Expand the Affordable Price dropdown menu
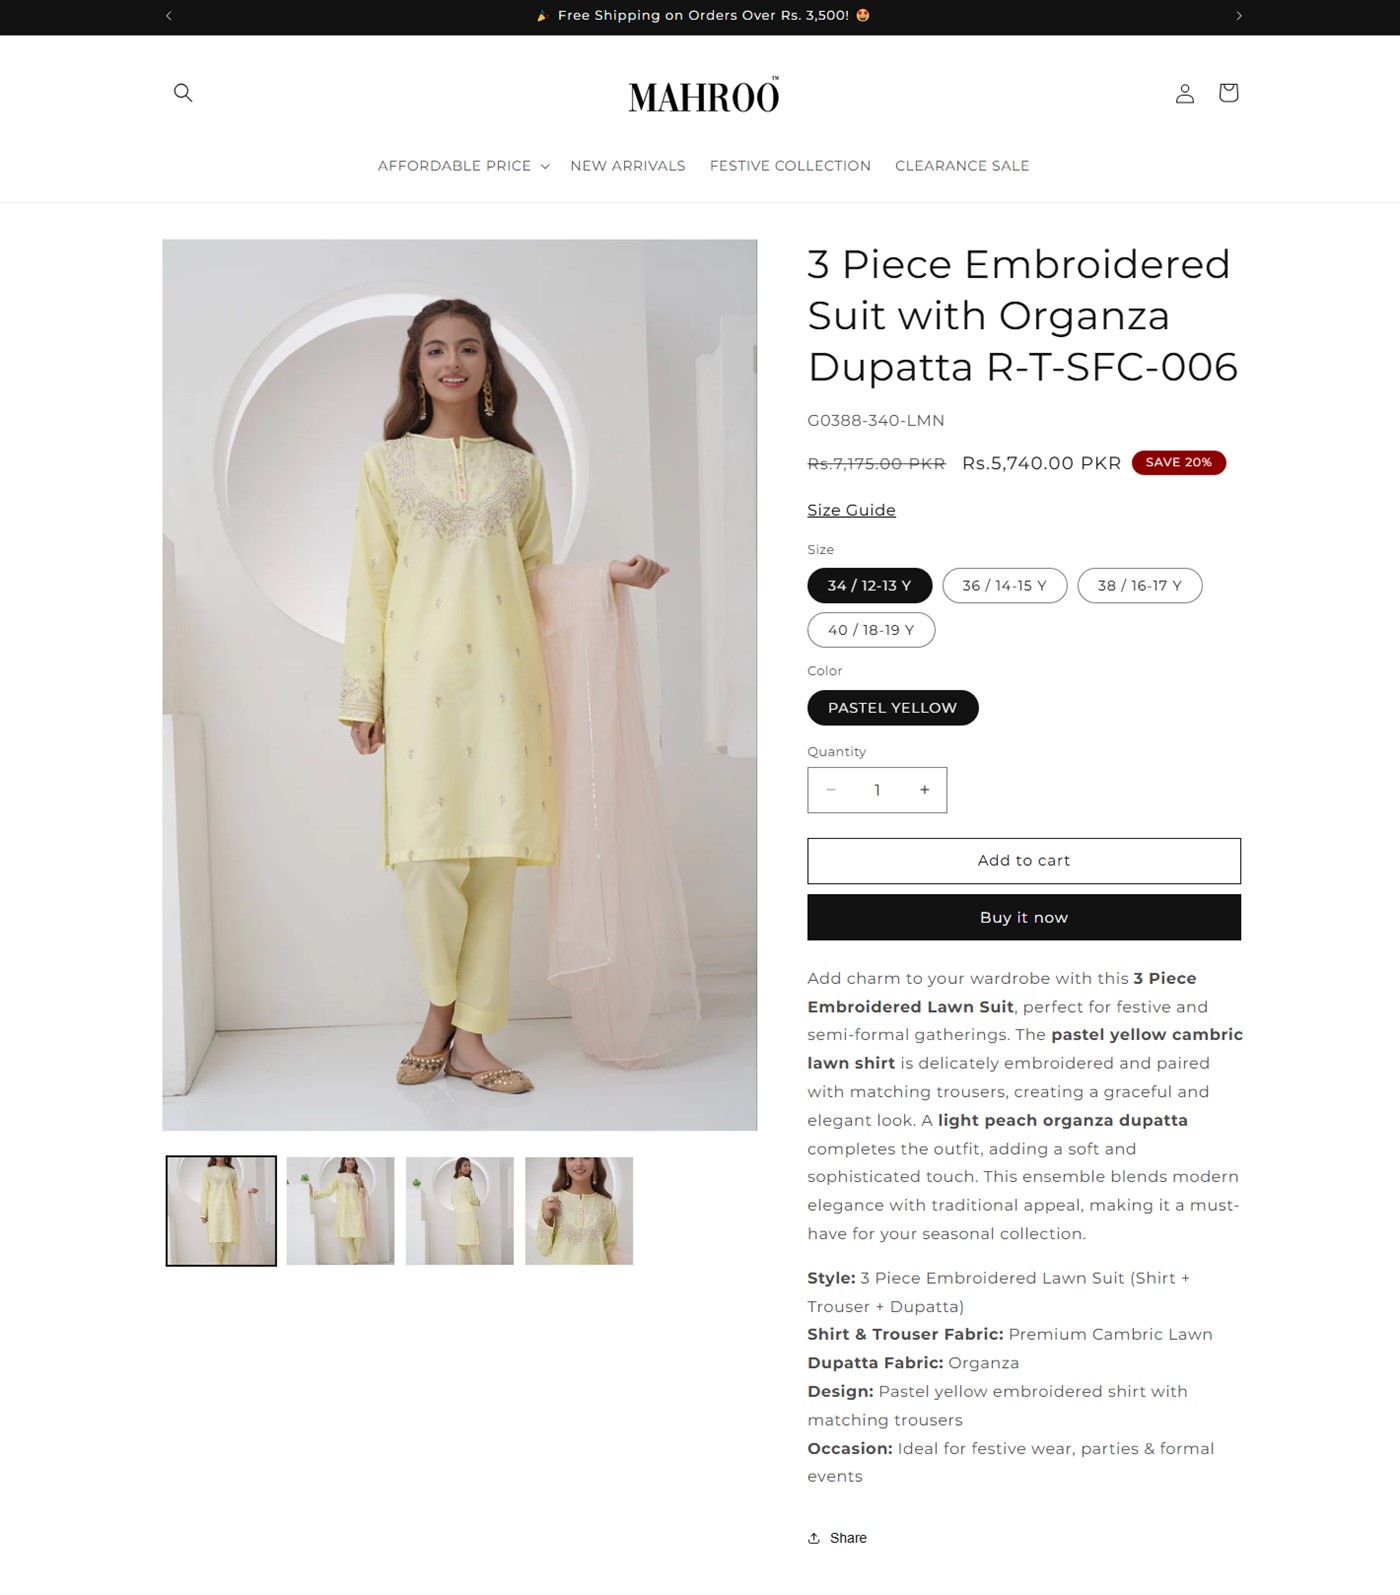Image resolution: width=1400 pixels, height=1595 pixels. coord(464,166)
